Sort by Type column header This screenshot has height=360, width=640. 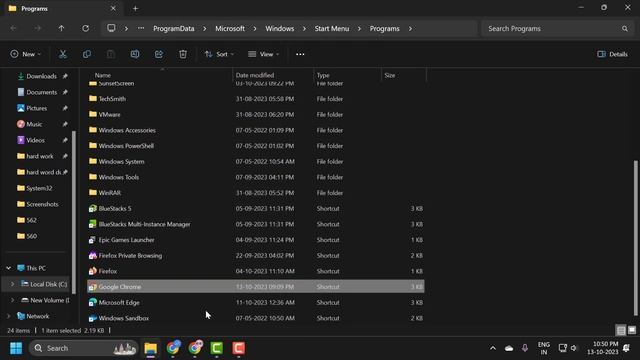coord(323,75)
